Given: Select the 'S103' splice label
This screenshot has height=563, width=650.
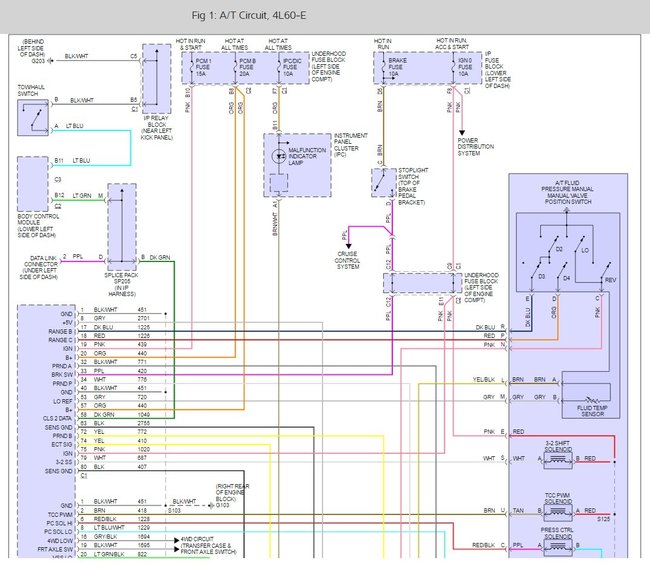Looking at the screenshot, I should coord(174,511).
